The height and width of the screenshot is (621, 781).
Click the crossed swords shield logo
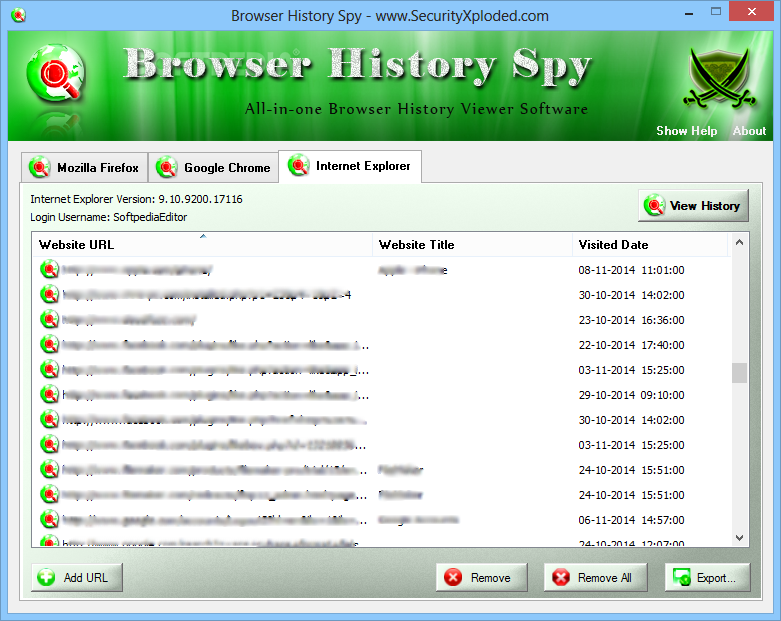[720, 78]
